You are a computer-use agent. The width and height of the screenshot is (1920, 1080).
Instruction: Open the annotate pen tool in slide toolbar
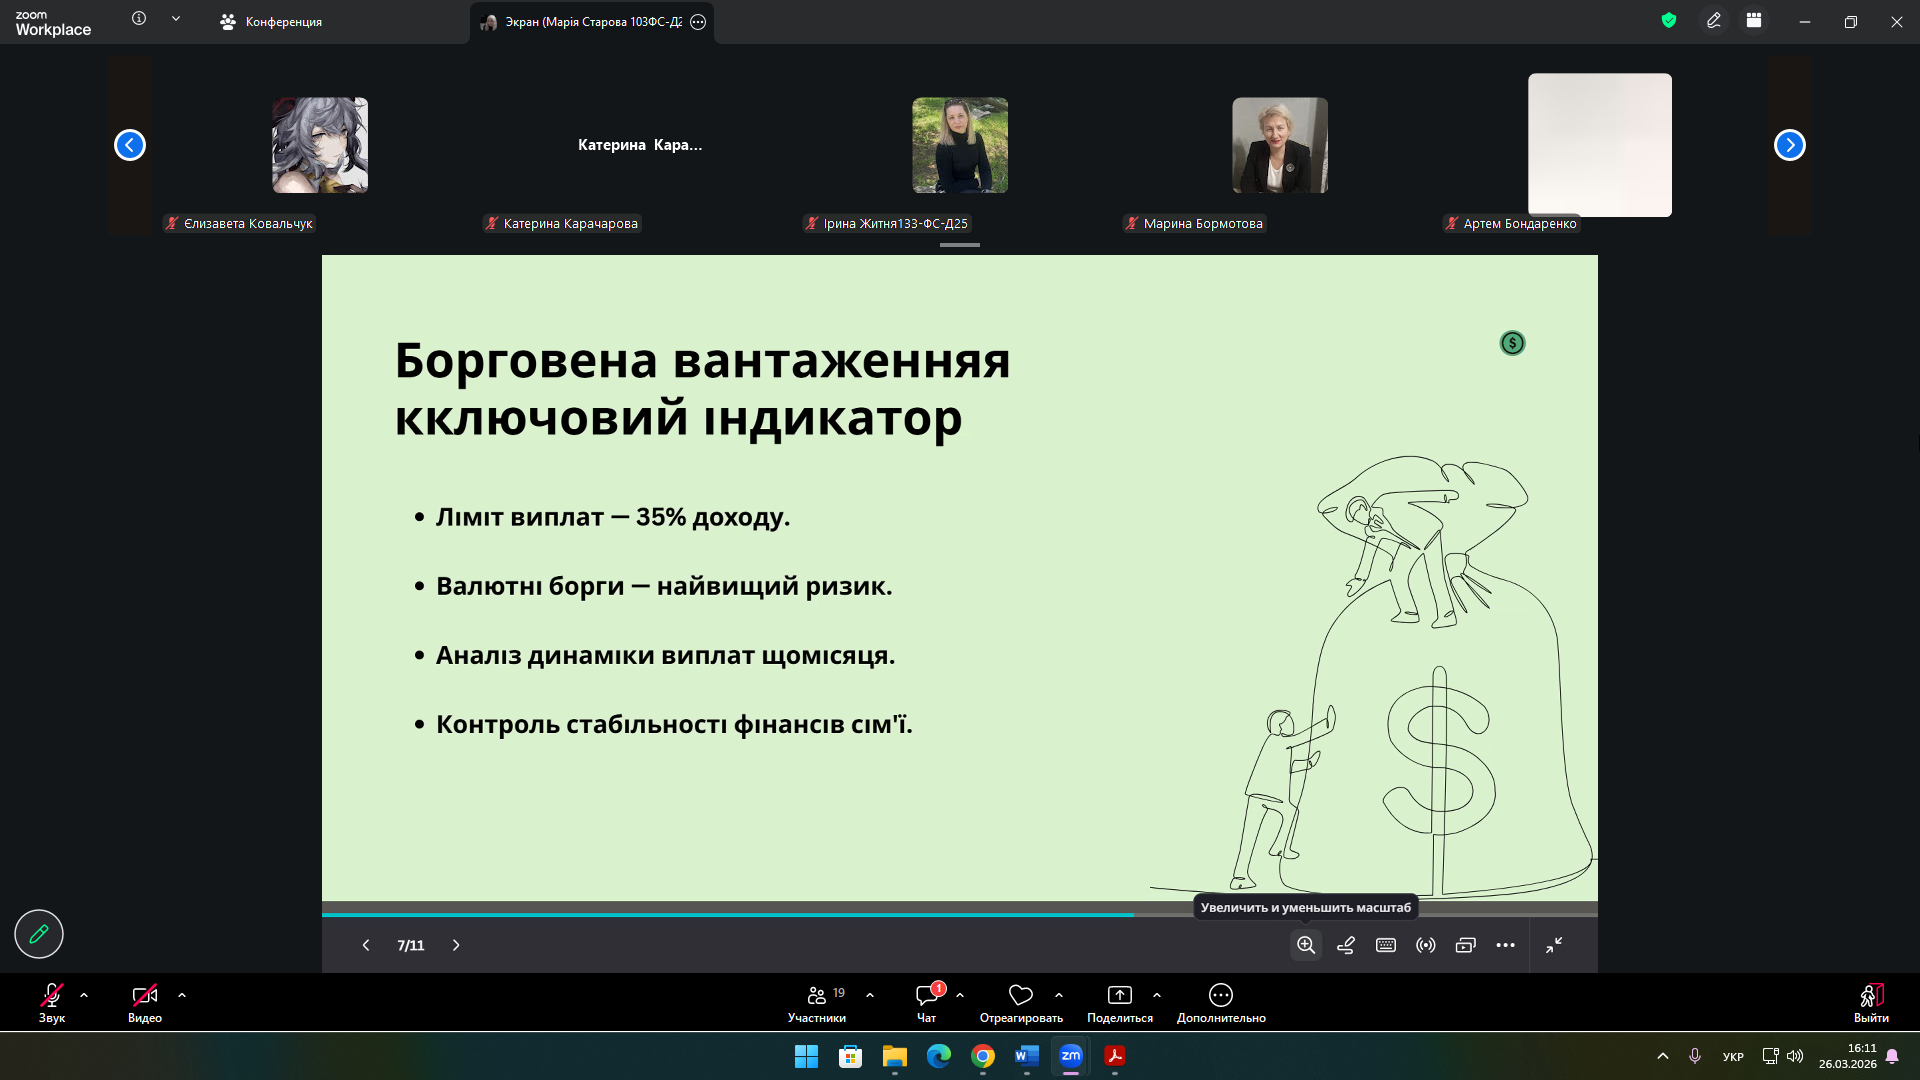pyautogui.click(x=1346, y=945)
